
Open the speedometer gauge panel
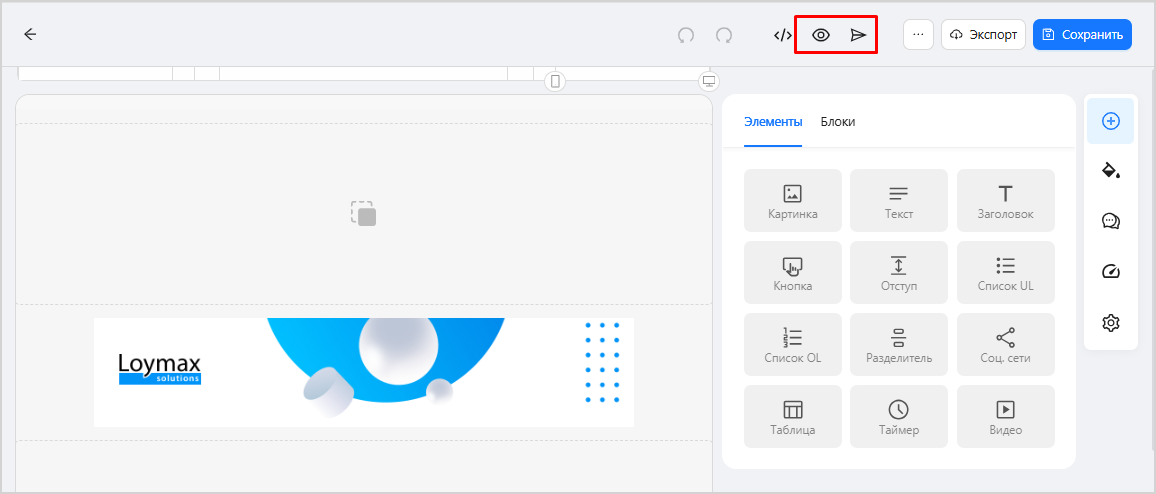pyautogui.click(x=1110, y=272)
